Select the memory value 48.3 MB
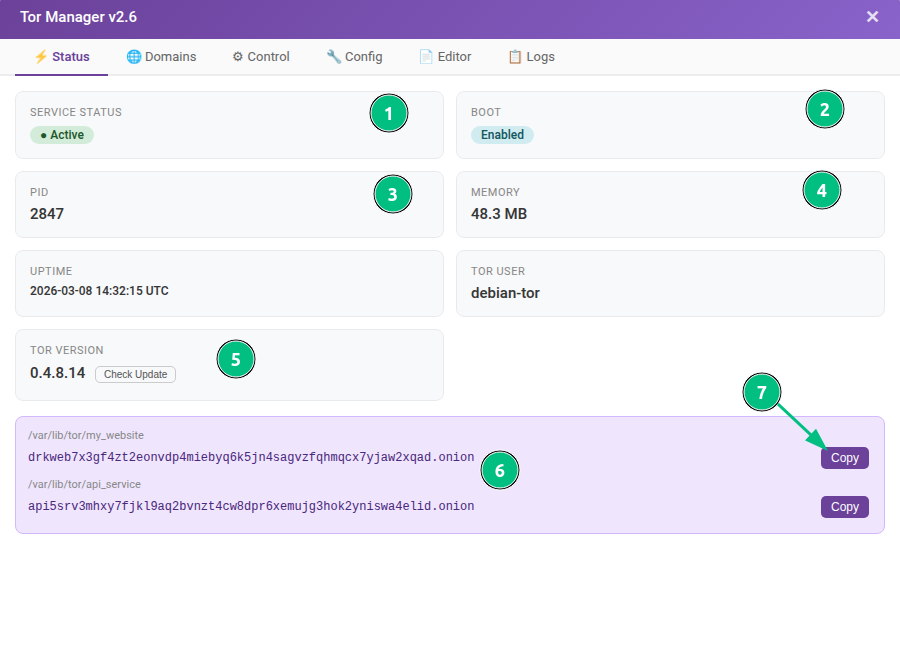Viewport: 900px width, 649px height. pos(499,214)
